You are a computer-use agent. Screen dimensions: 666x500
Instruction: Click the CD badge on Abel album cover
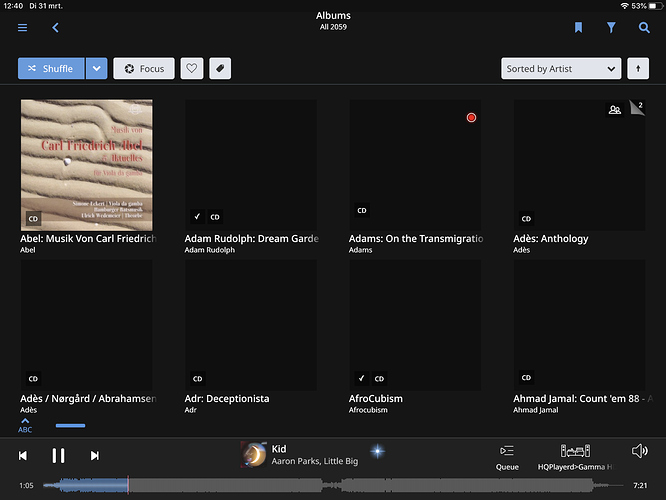click(x=33, y=219)
